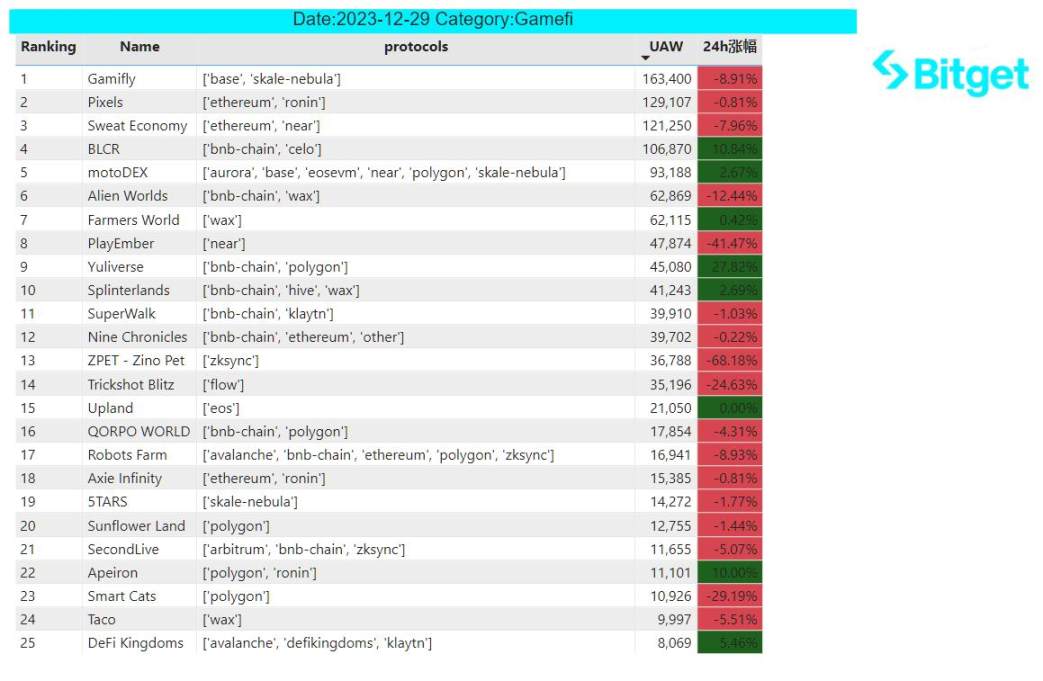Select ranking number 15 for Upland
Image resolution: width=1043 pixels, height=681 pixels.
point(28,408)
